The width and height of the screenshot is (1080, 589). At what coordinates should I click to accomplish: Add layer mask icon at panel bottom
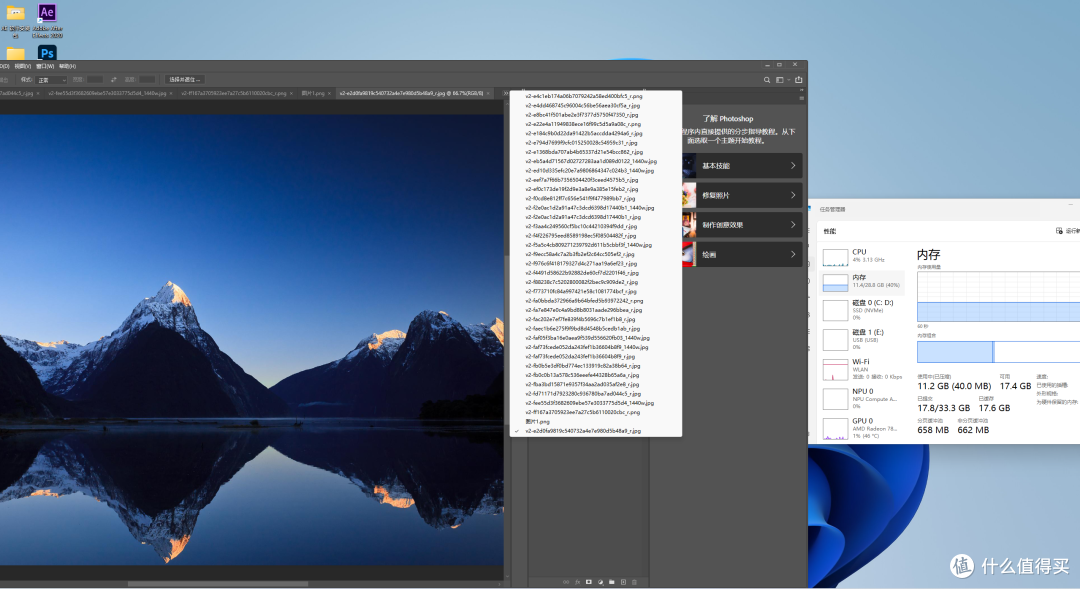pyautogui.click(x=589, y=582)
